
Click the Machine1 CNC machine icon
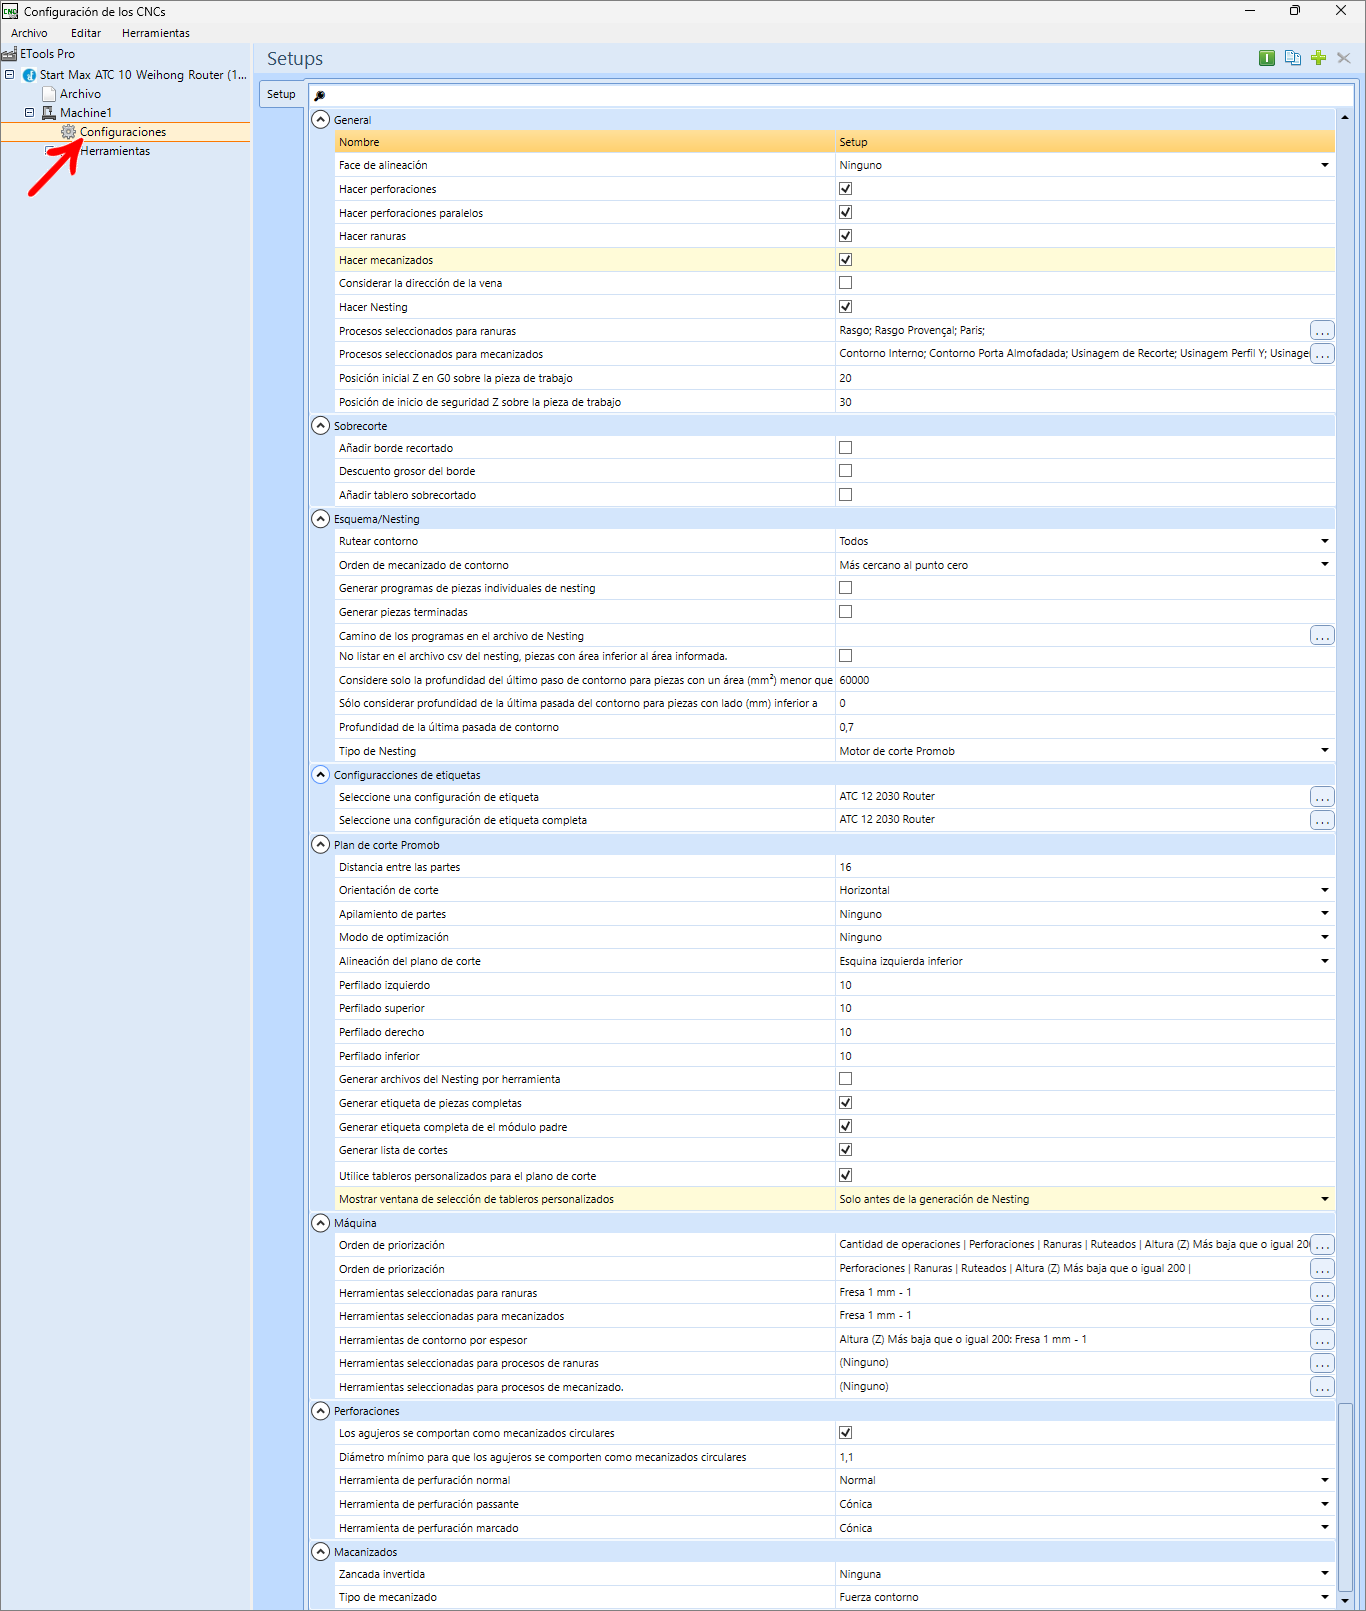click(x=49, y=113)
